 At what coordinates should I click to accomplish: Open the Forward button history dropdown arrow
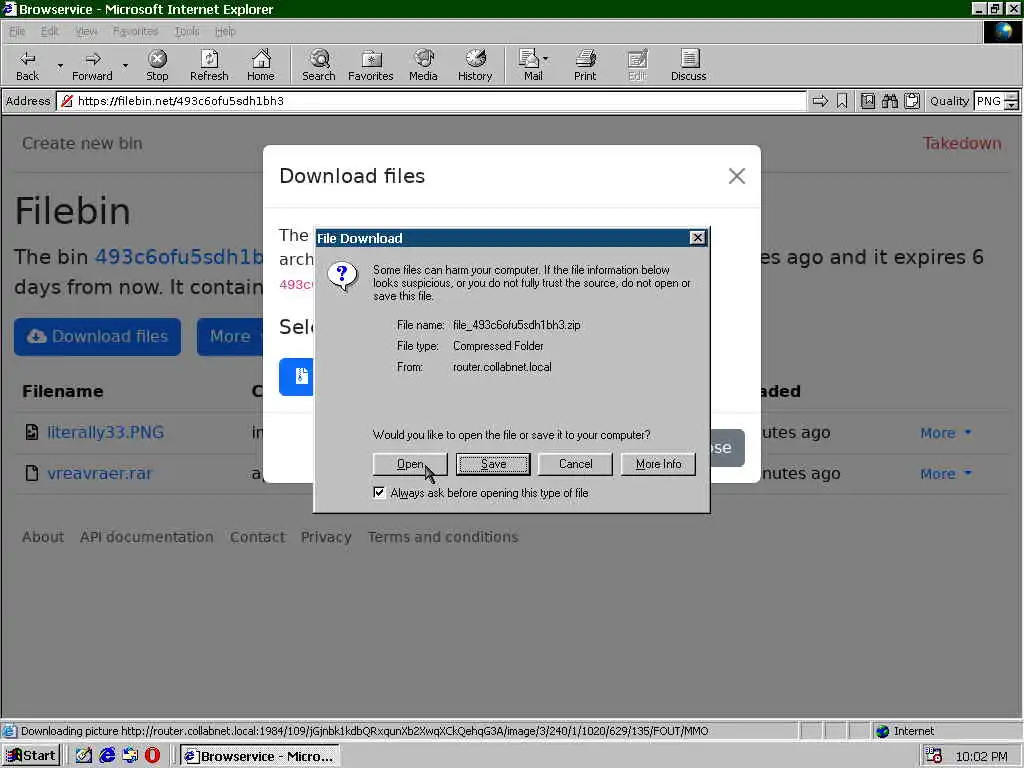[125, 65]
